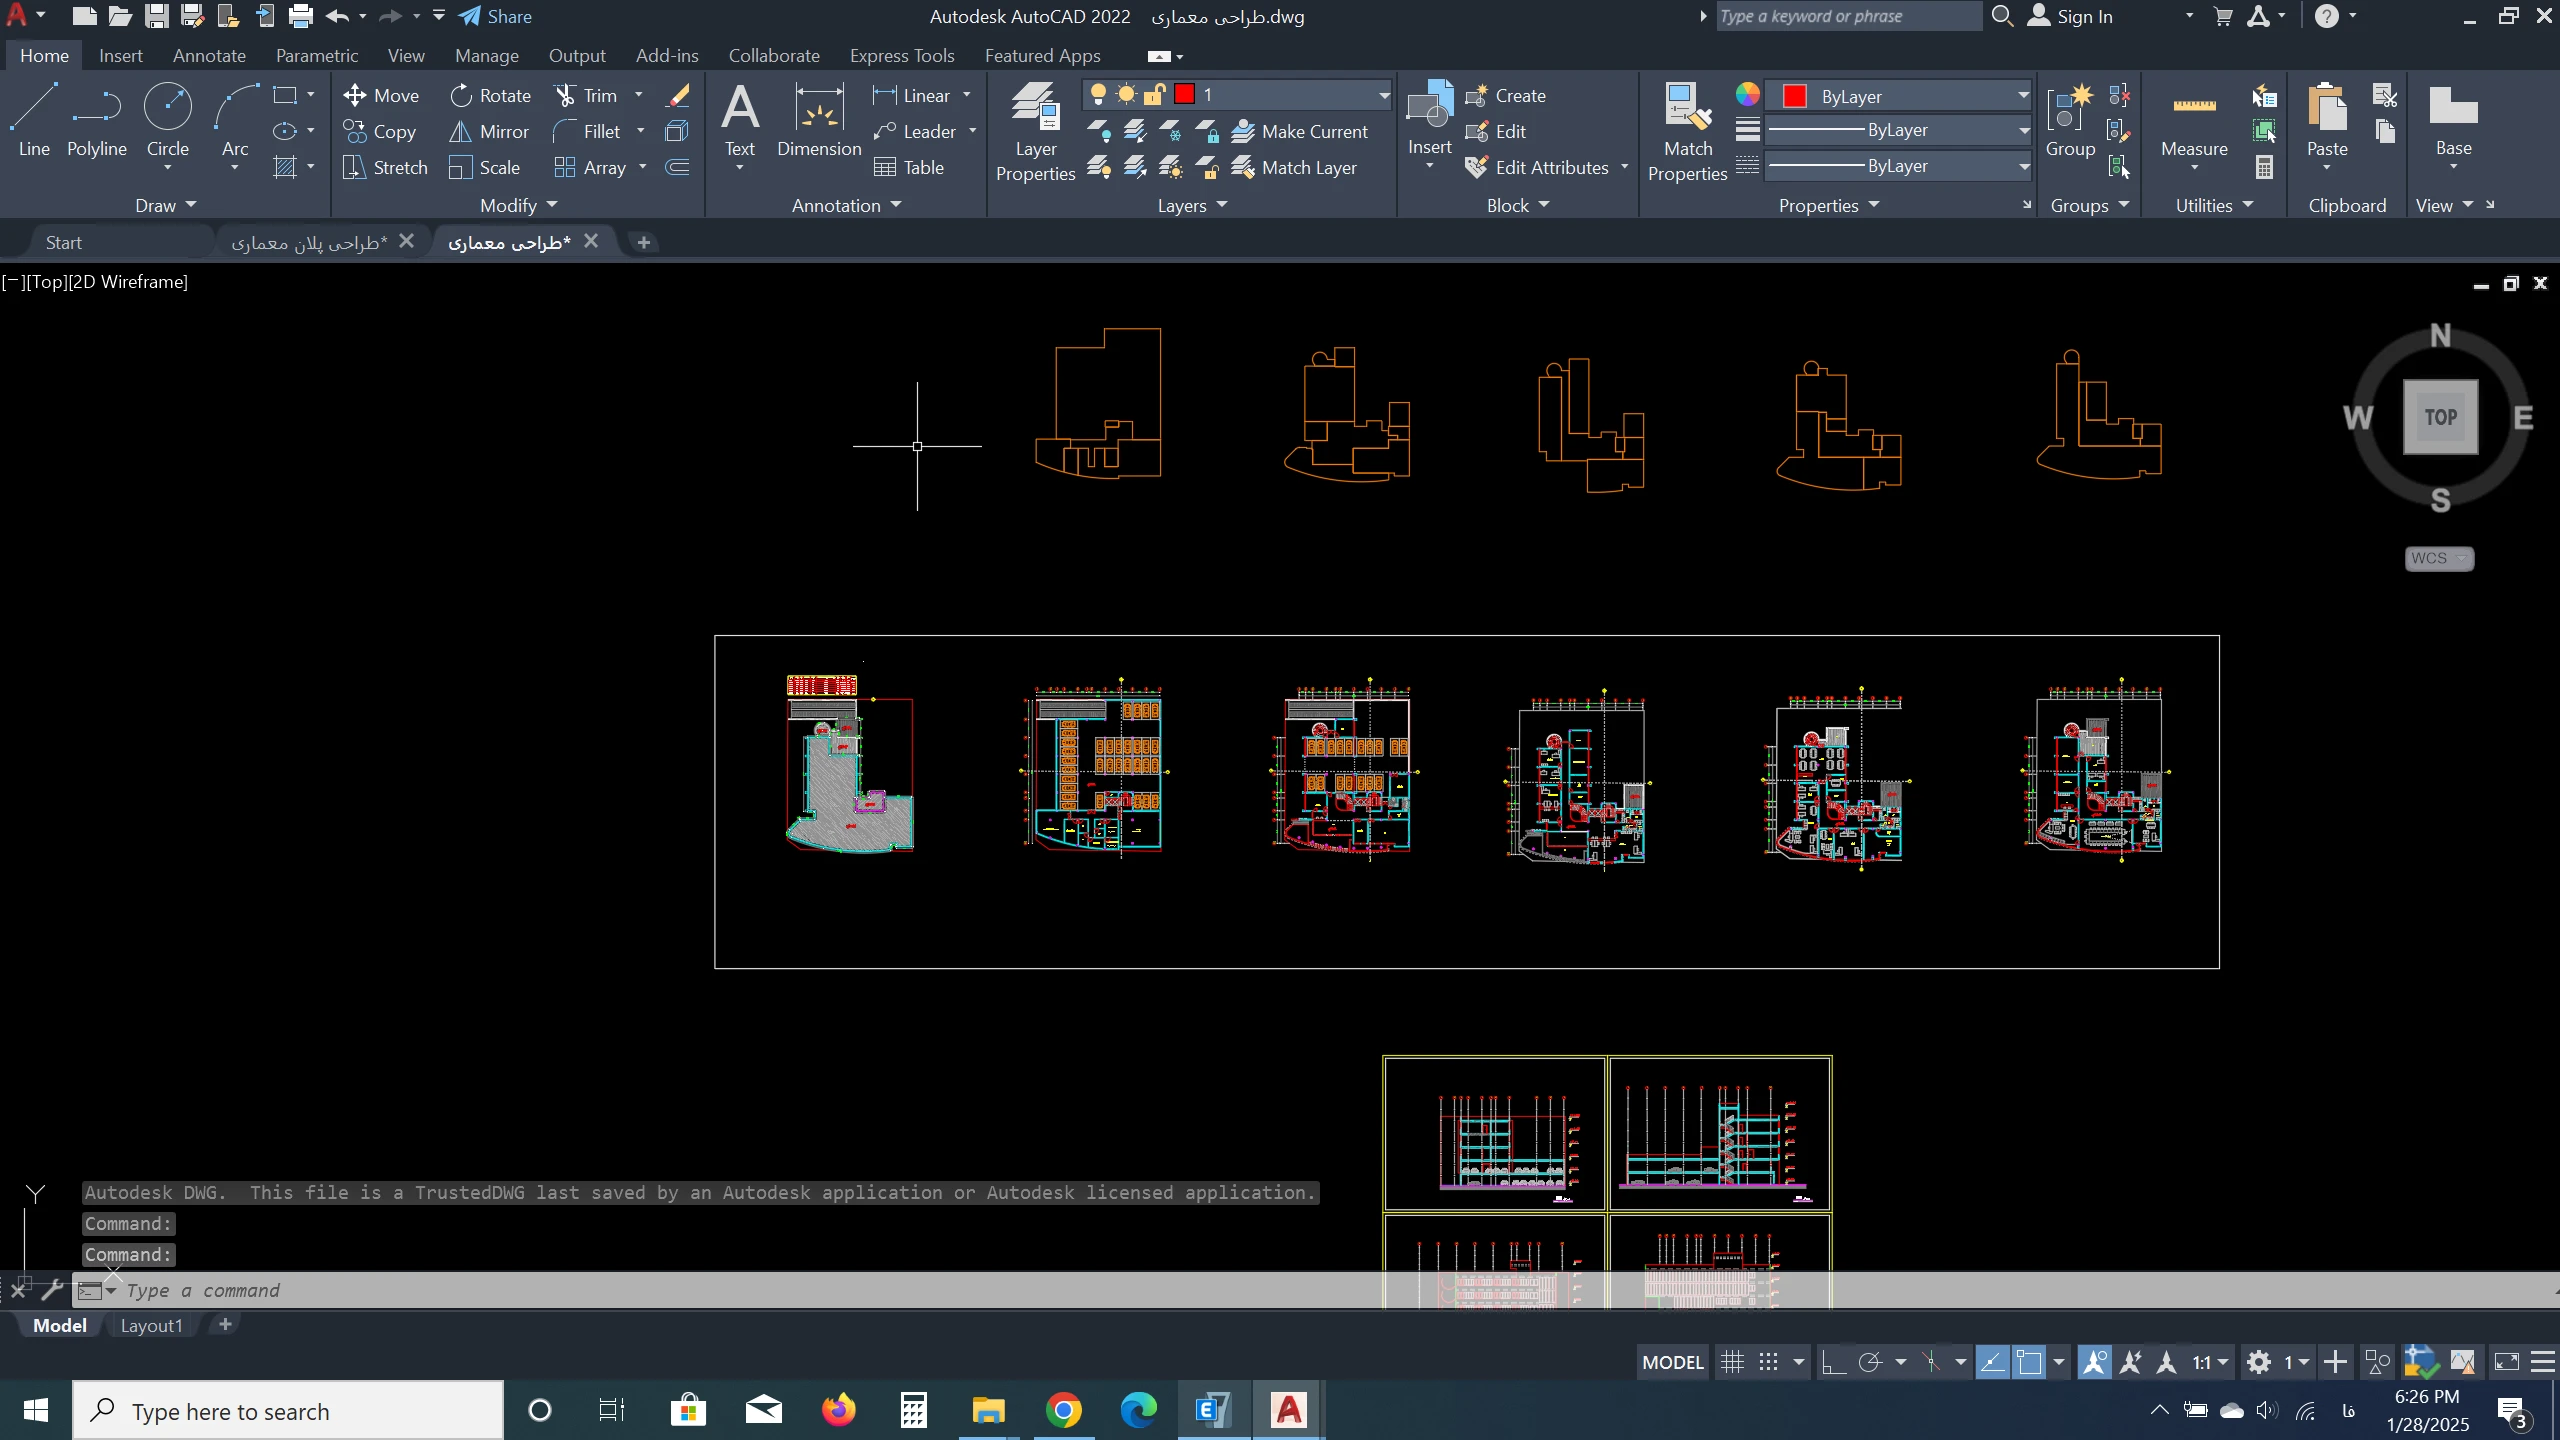Click the Share button
The height and width of the screenshot is (1440, 2560).
[x=496, y=16]
